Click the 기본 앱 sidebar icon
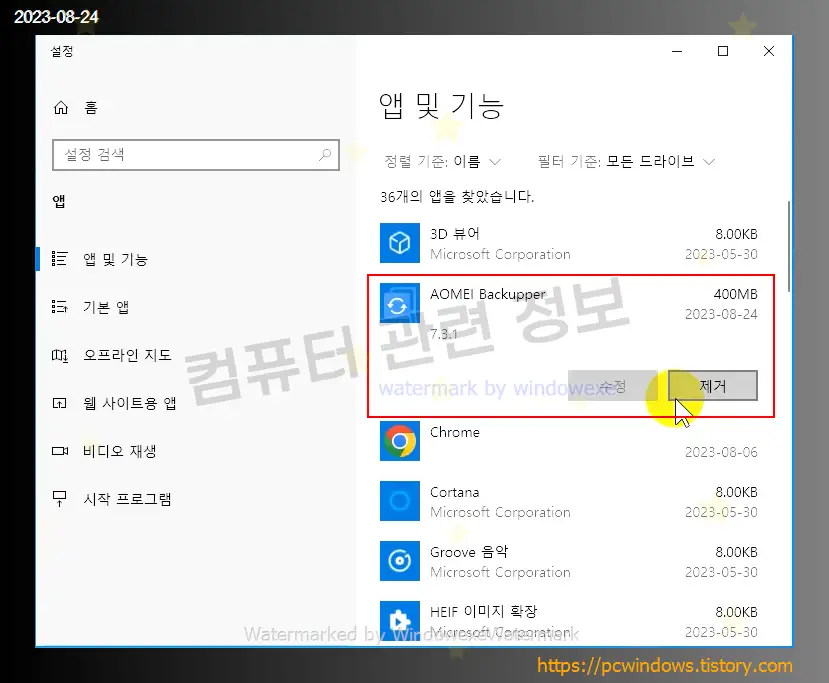829x683 pixels. point(59,307)
